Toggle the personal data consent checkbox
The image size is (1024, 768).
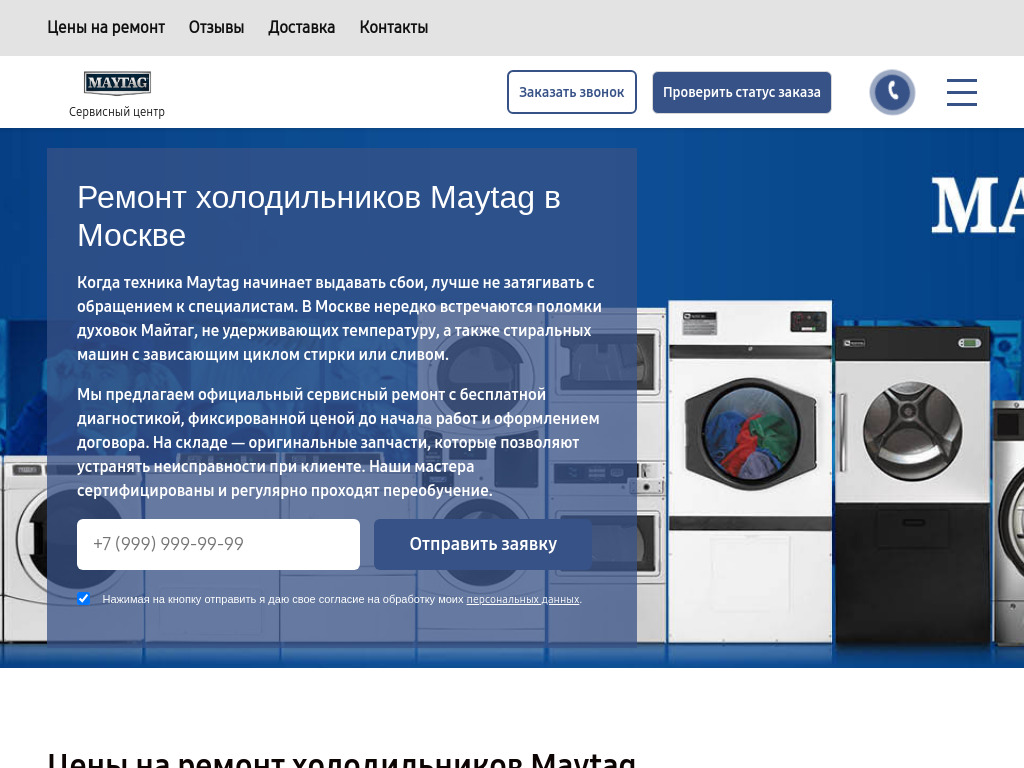coord(84,599)
